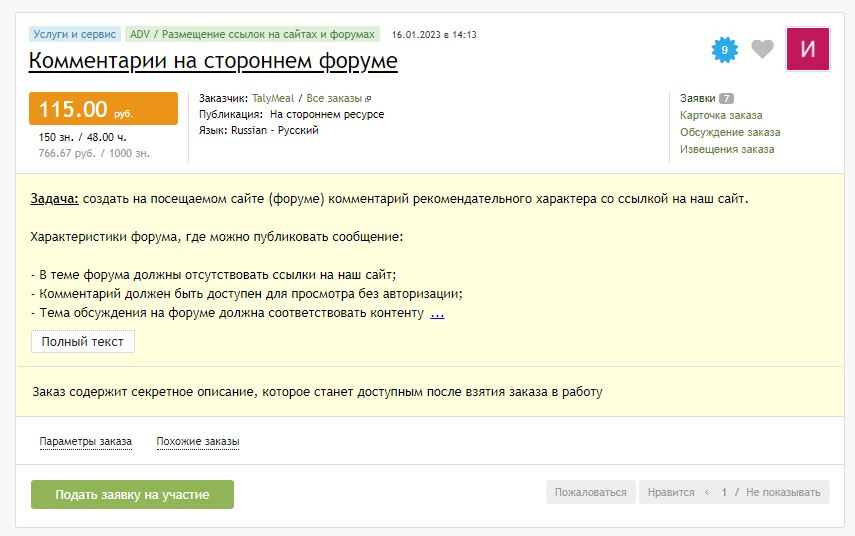
Task: Show Похожие заказы section
Action: point(198,441)
